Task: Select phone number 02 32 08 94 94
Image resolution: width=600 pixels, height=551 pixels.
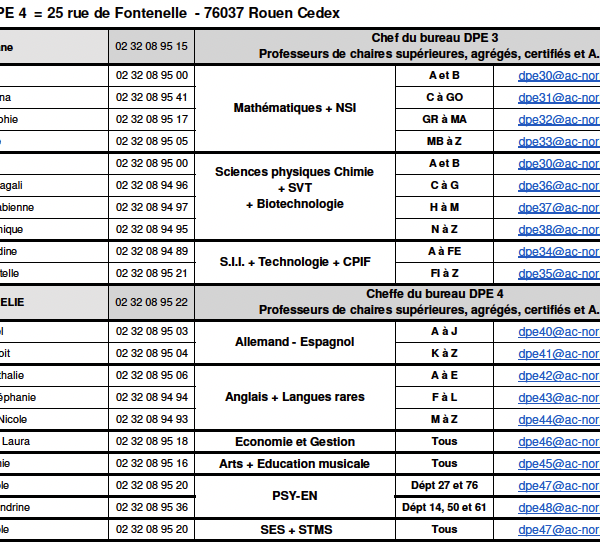Action: coord(152,397)
